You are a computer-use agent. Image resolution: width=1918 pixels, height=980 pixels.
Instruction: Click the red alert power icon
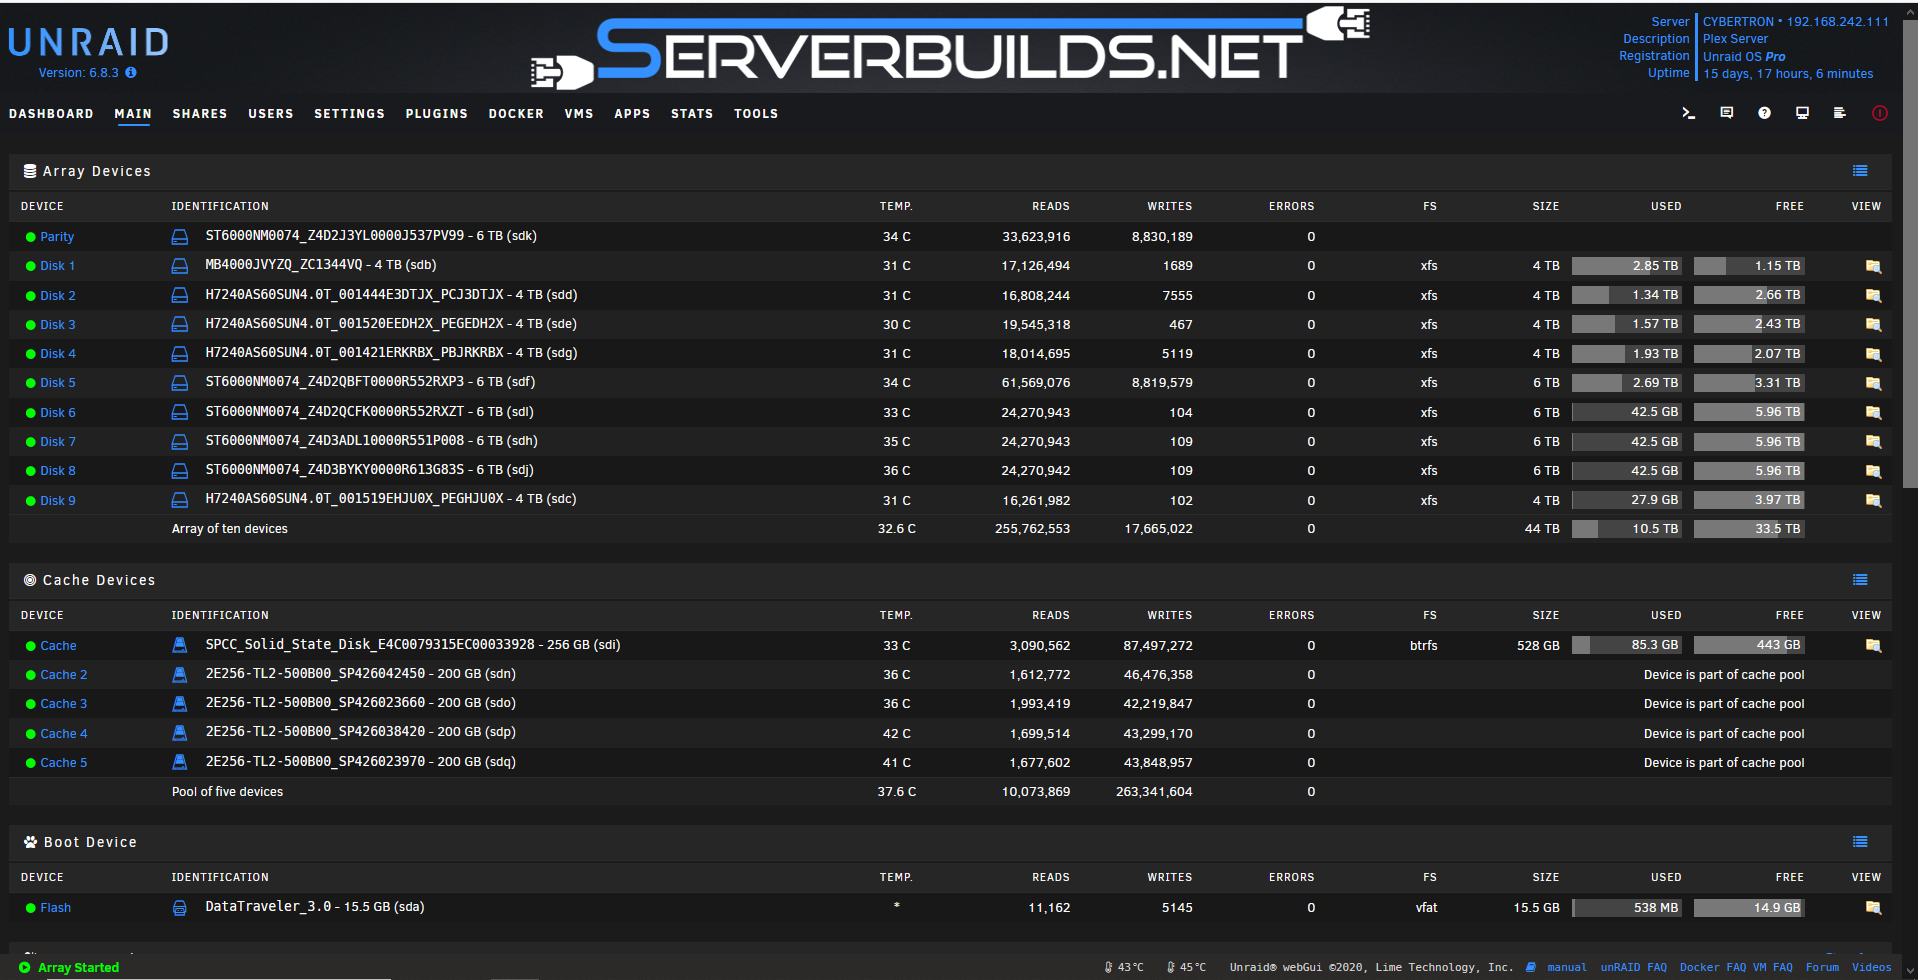(1880, 113)
